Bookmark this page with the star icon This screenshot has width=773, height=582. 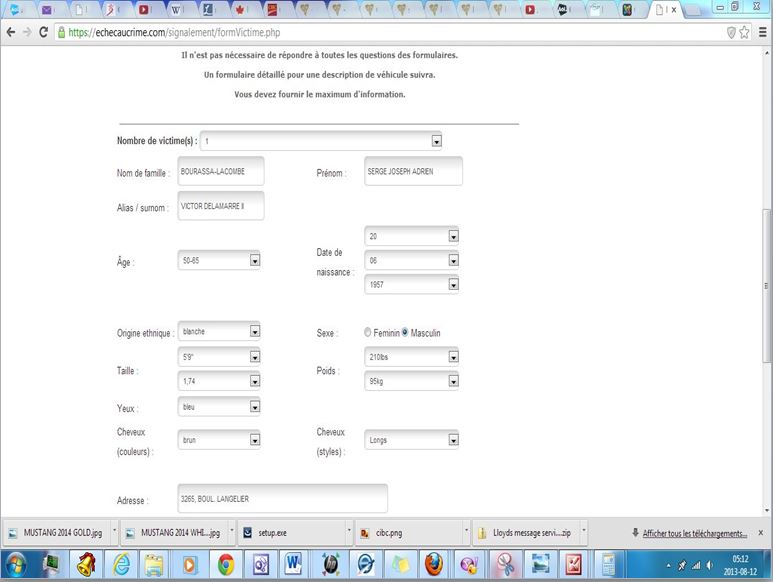[x=744, y=32]
